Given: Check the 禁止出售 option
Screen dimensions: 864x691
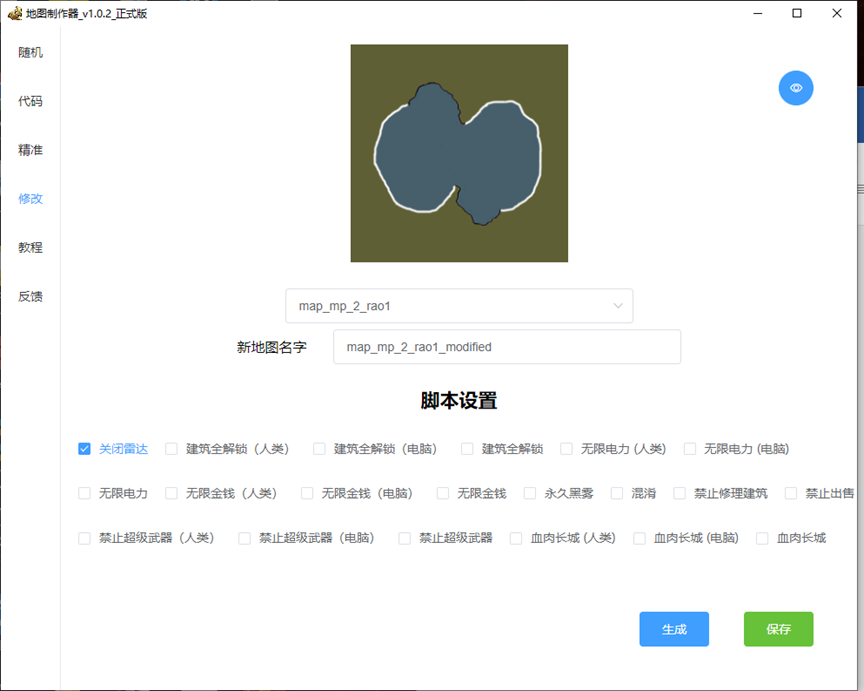Looking at the screenshot, I should (x=791, y=493).
